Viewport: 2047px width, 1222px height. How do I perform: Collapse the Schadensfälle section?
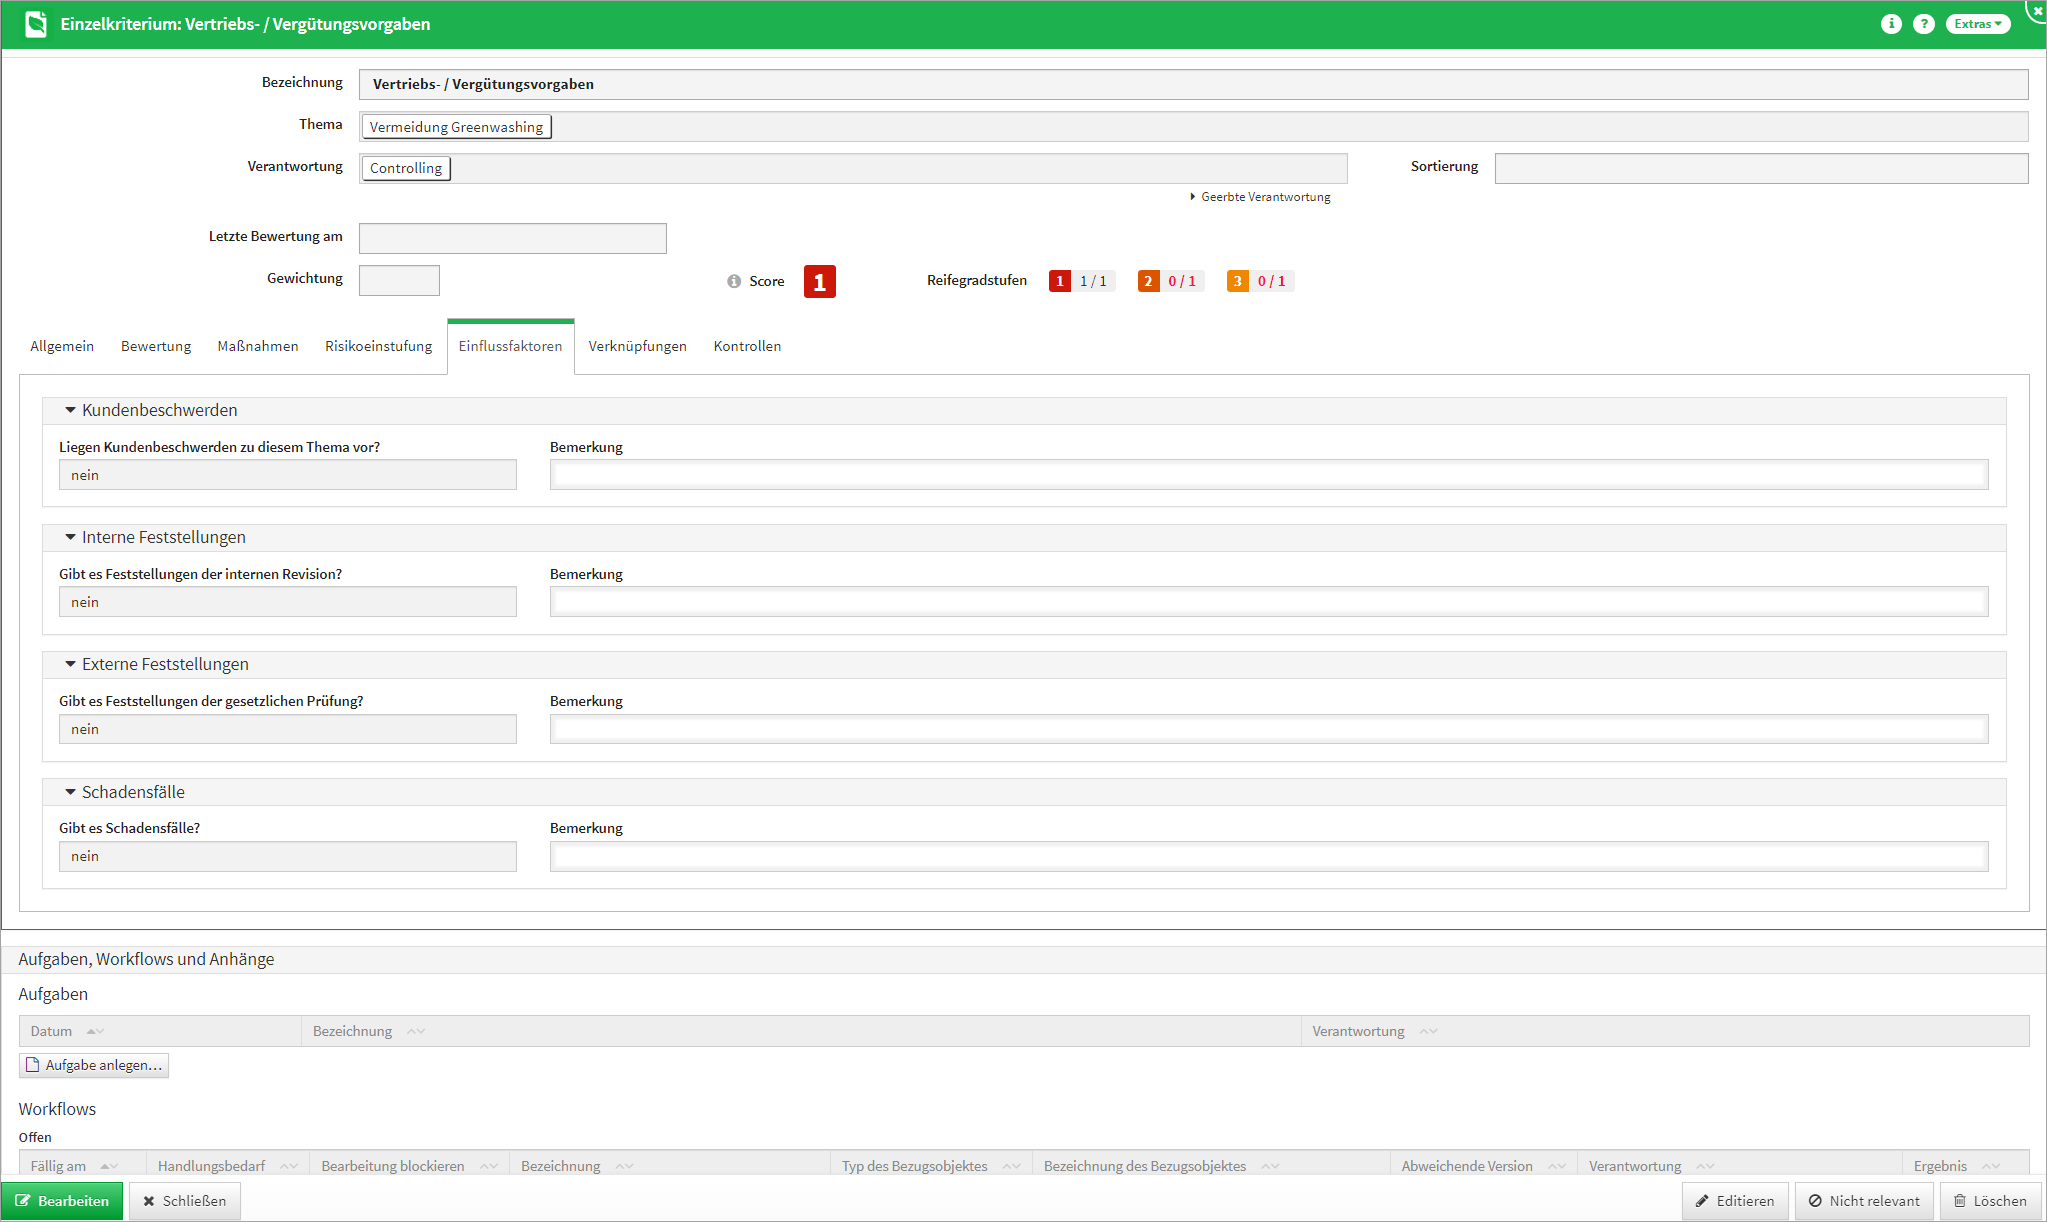(71, 792)
